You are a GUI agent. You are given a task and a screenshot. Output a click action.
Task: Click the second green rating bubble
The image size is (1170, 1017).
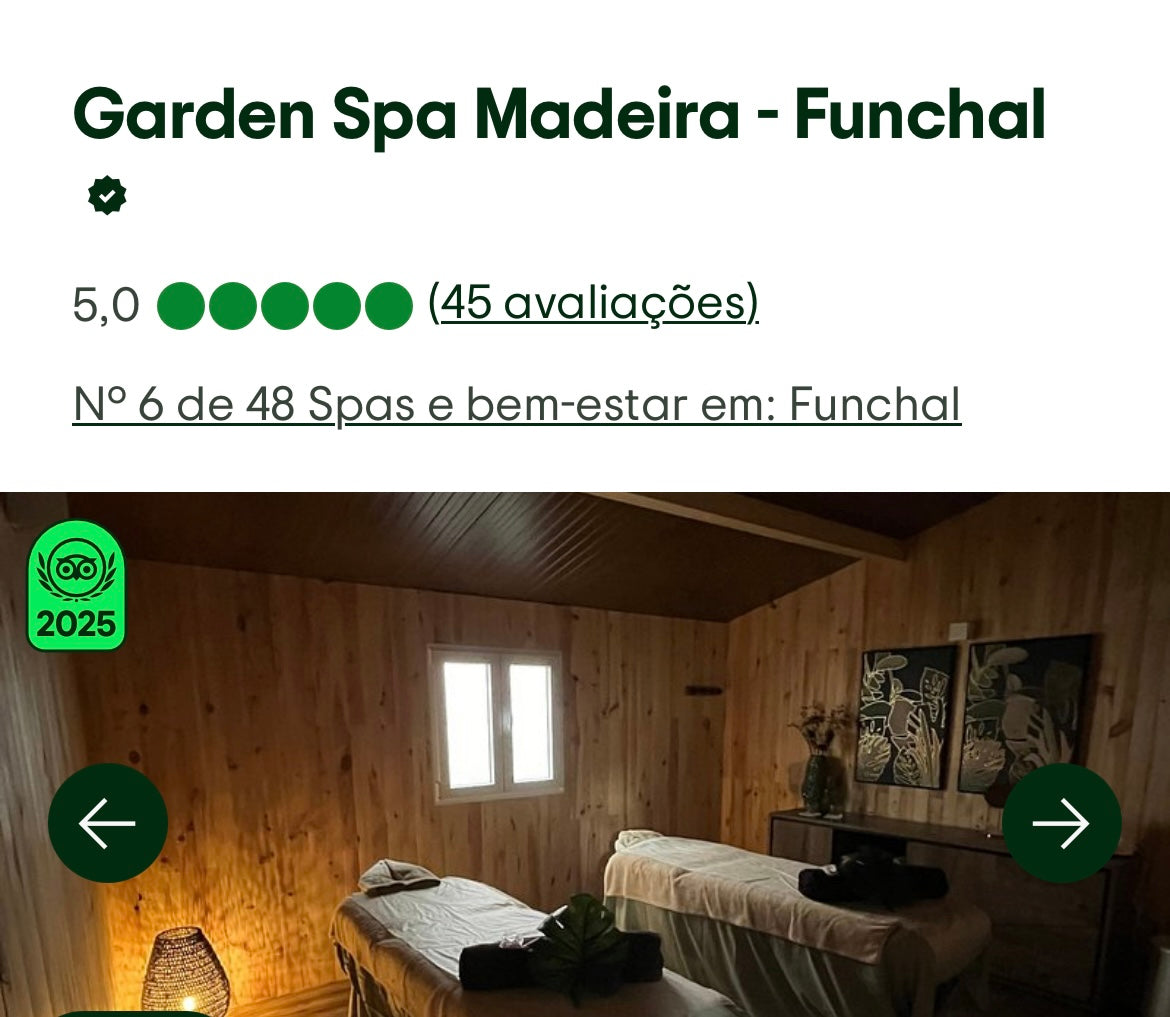233,305
